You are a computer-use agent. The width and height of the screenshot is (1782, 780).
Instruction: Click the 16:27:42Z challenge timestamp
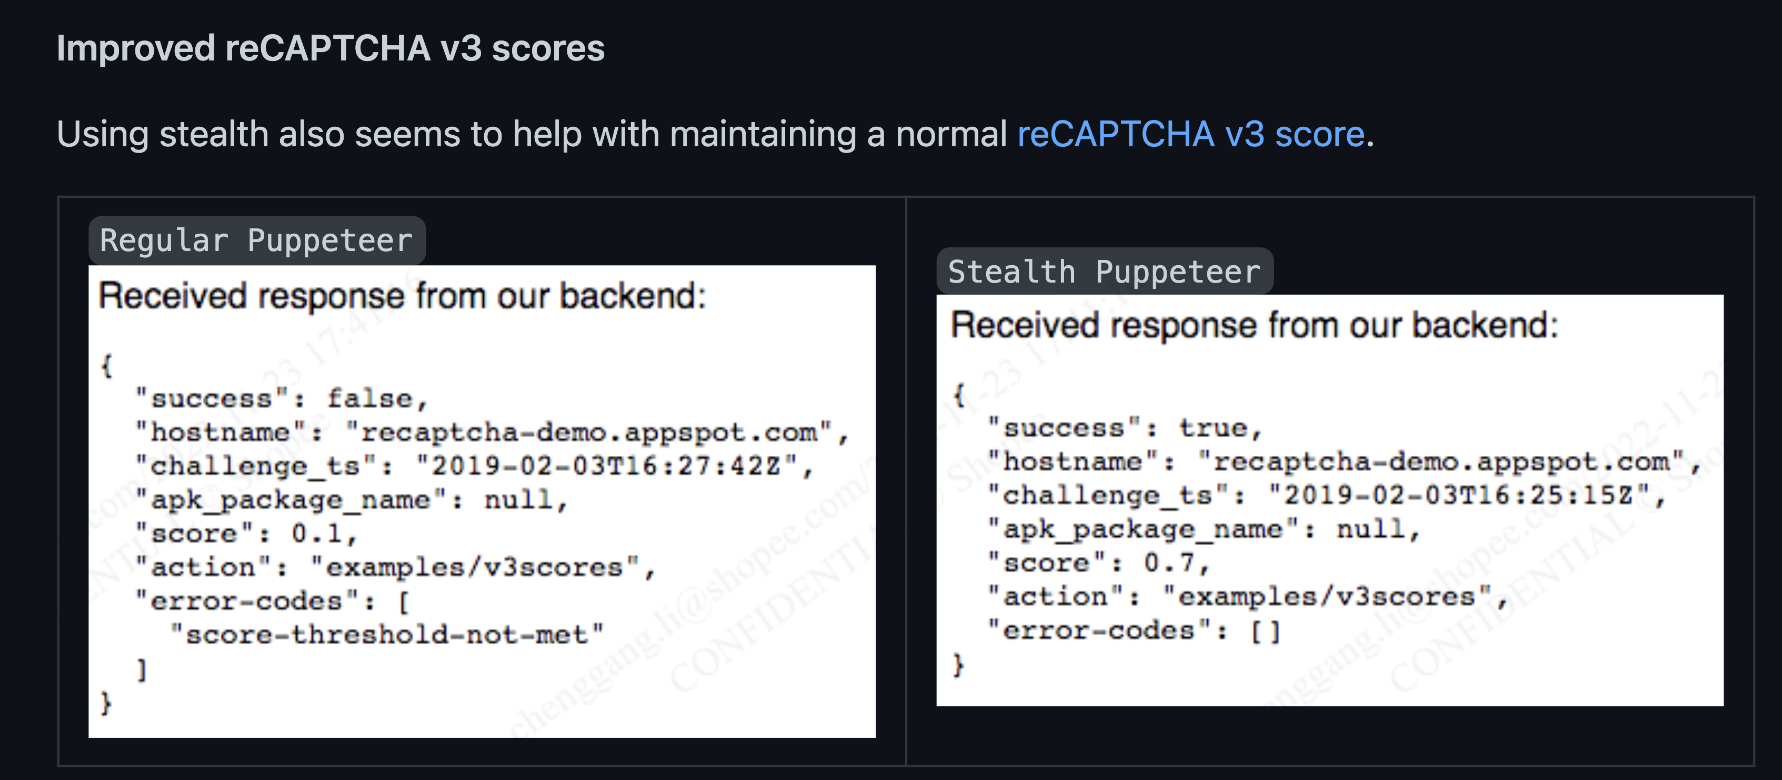coord(607,466)
